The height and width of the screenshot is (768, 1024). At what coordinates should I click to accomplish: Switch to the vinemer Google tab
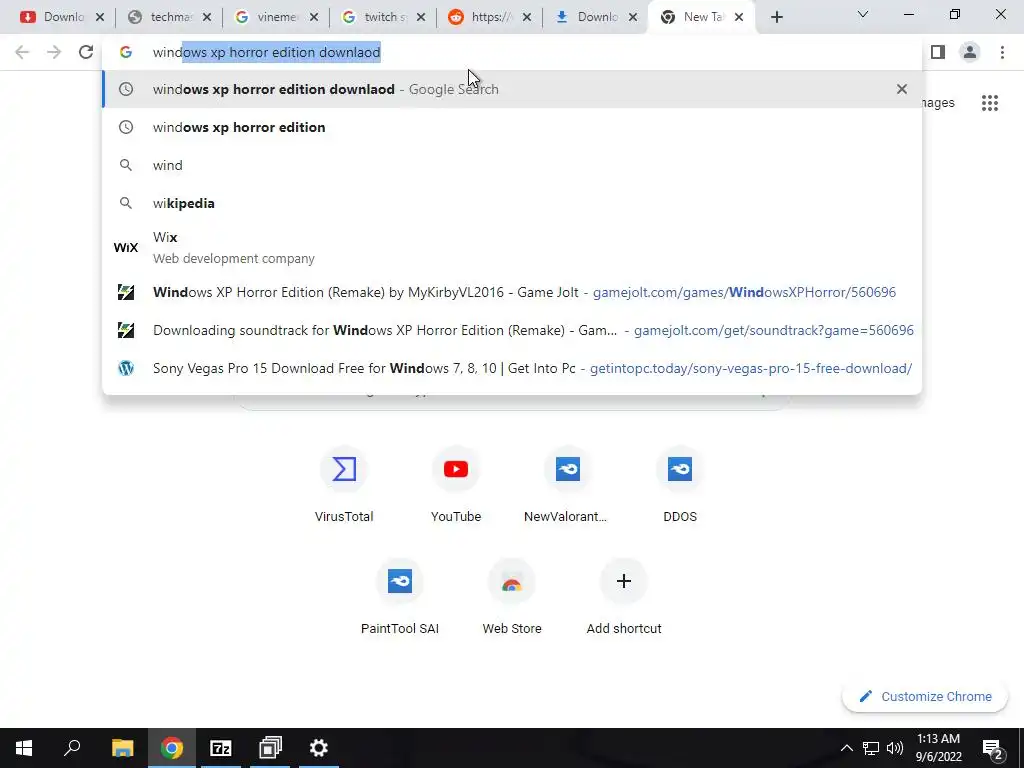(275, 17)
